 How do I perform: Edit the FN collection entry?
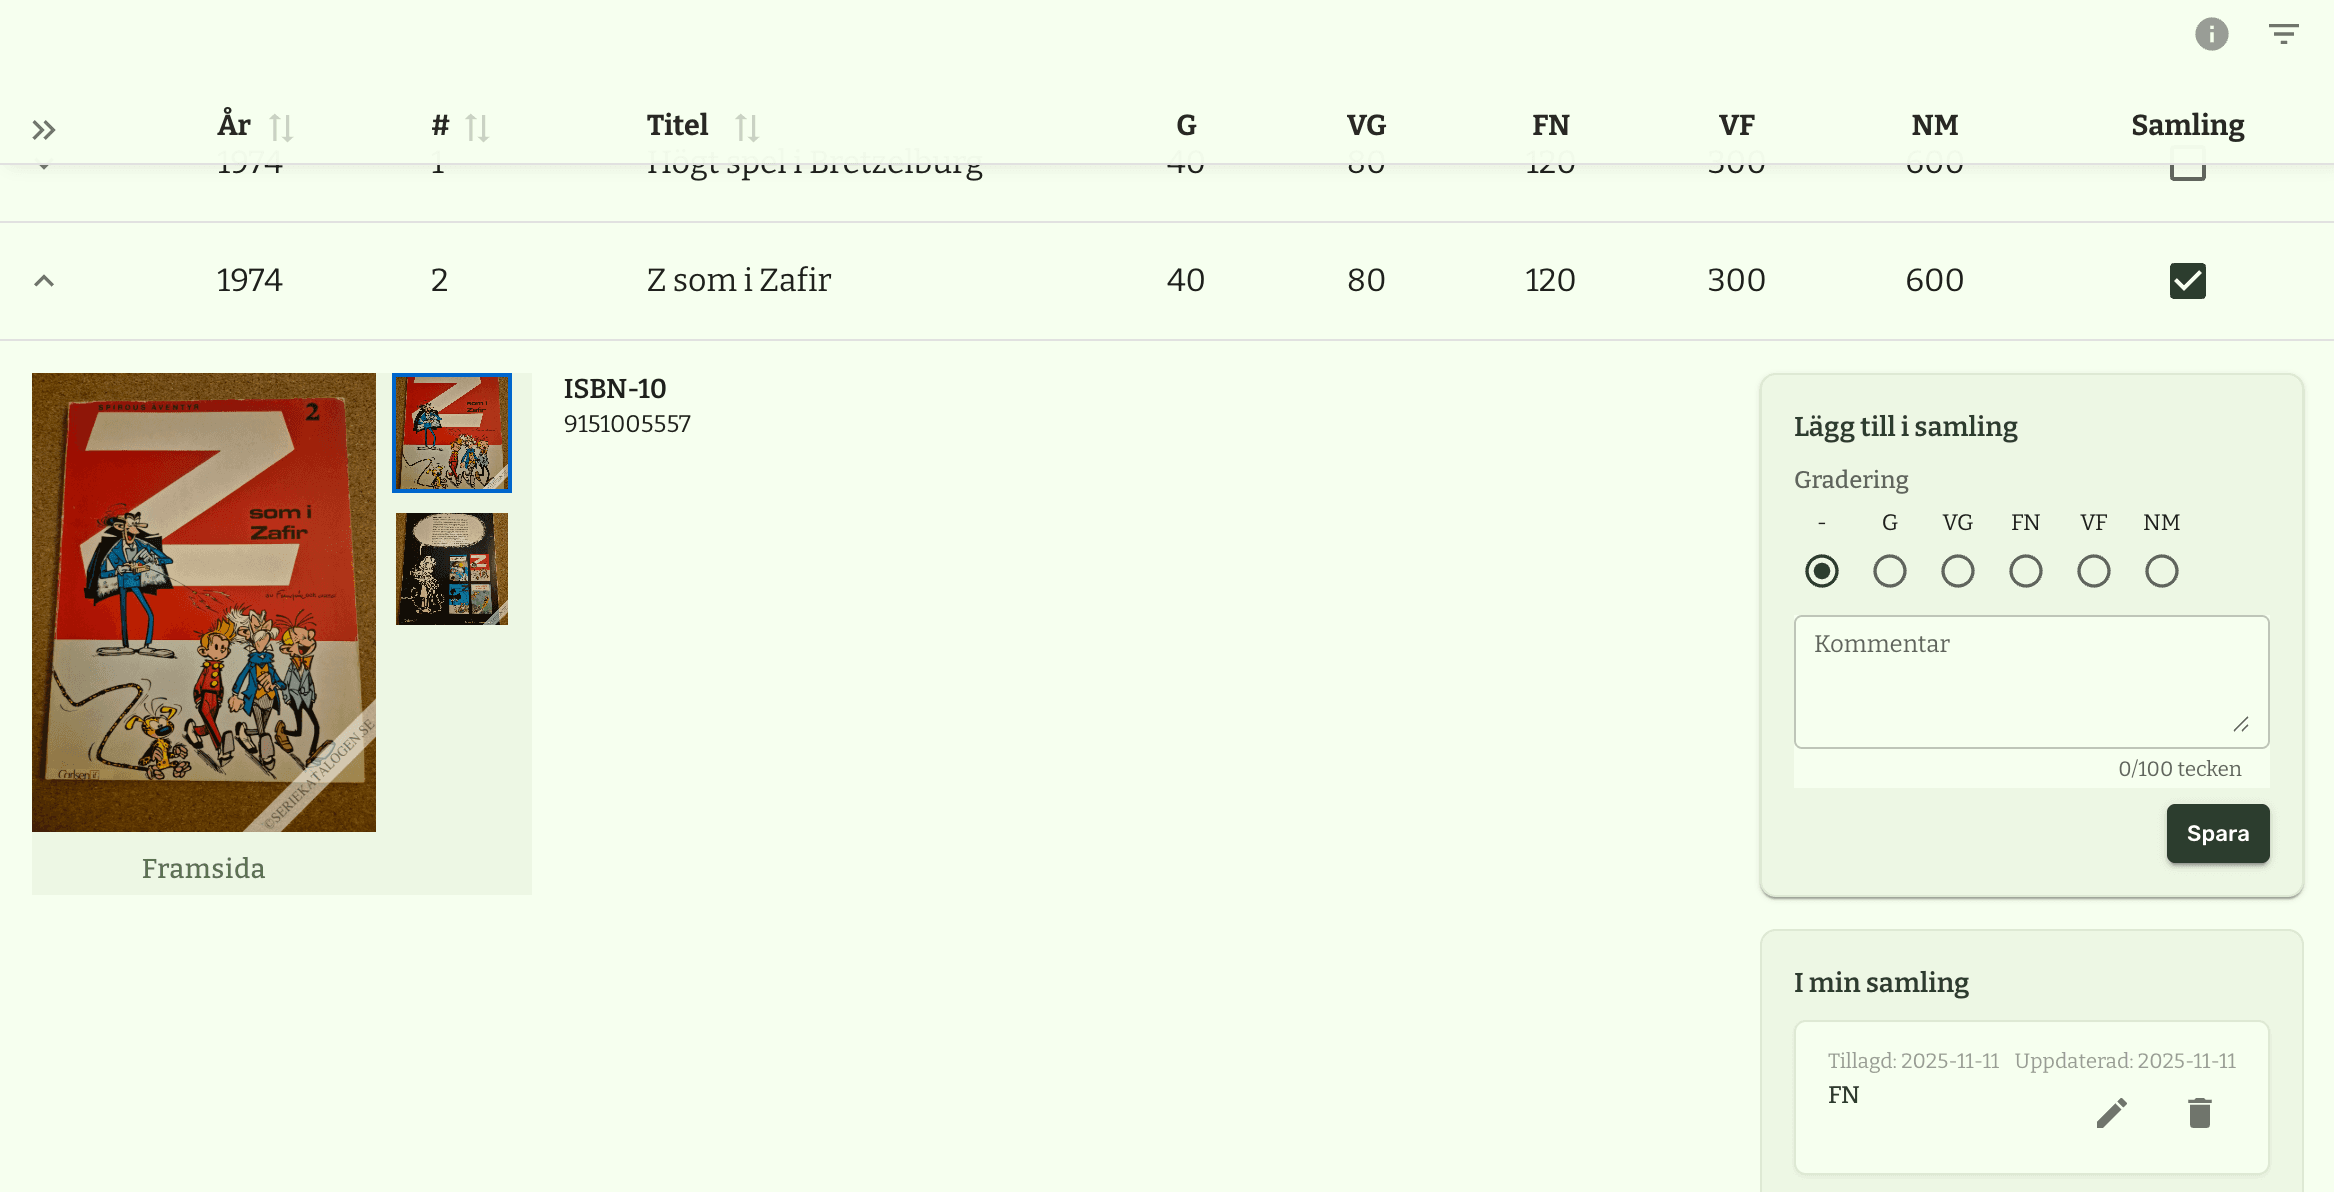(2111, 1113)
